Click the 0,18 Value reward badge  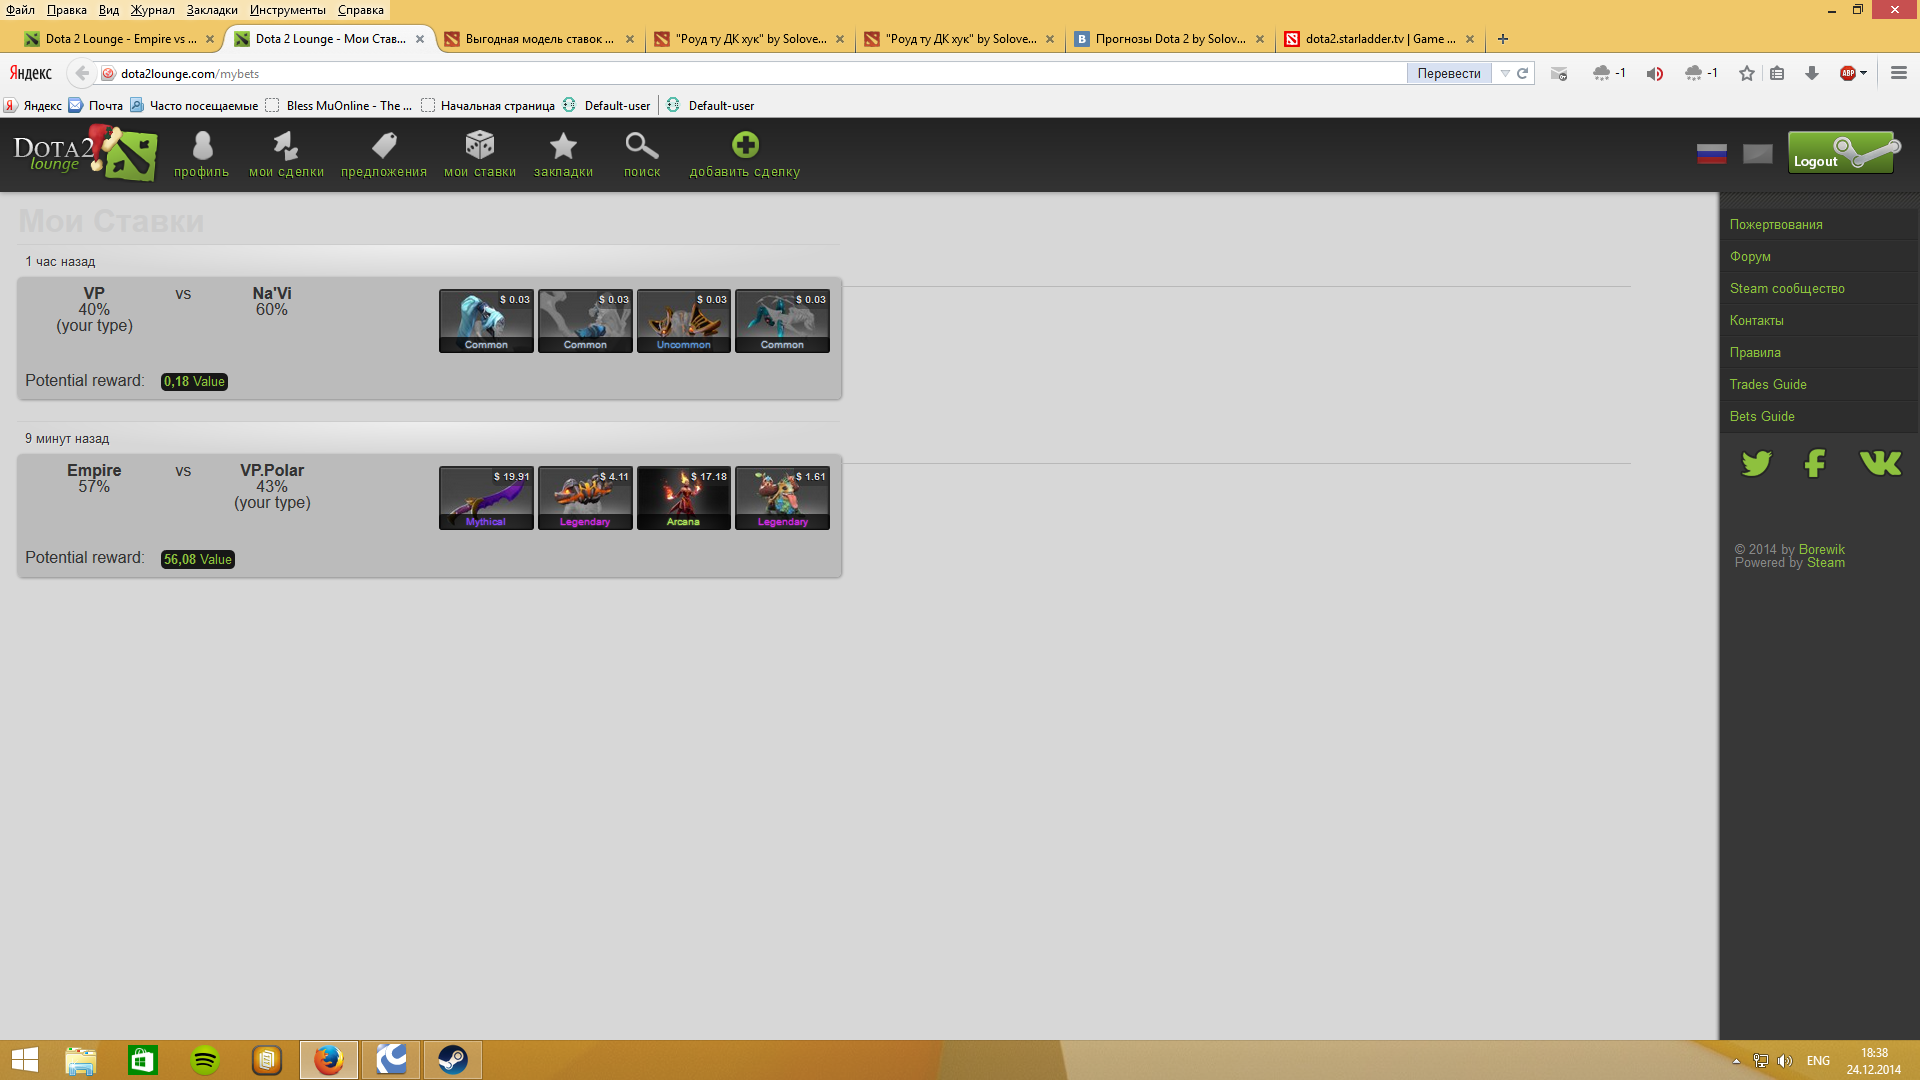(194, 382)
